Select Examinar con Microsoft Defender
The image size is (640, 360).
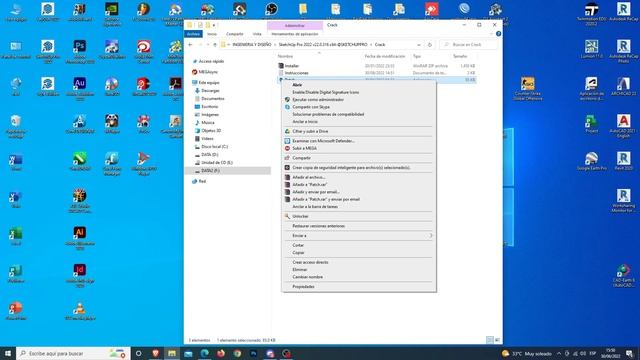[x=359, y=141]
